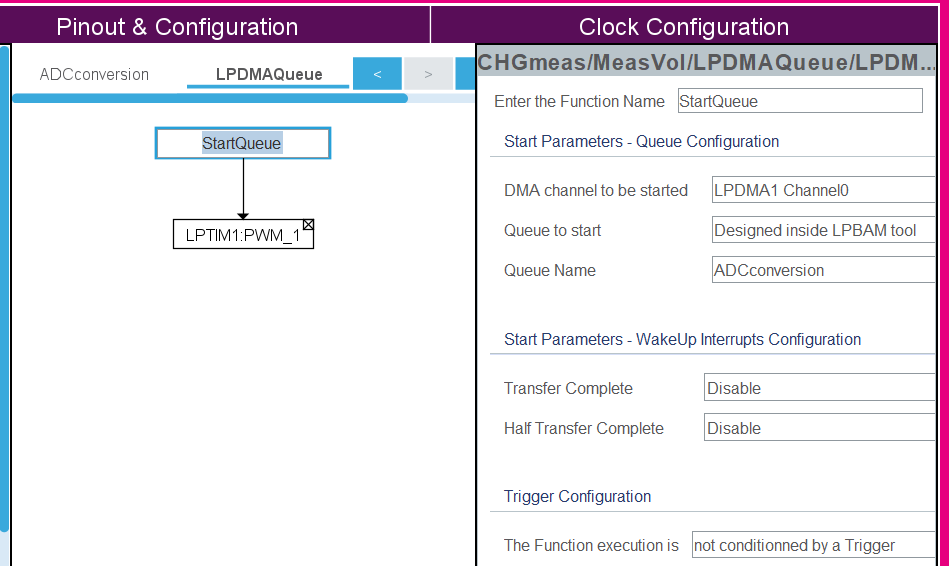Image resolution: width=949 pixels, height=566 pixels.
Task: Select the LPTIM1:PWM_1 function node
Action: (242, 236)
